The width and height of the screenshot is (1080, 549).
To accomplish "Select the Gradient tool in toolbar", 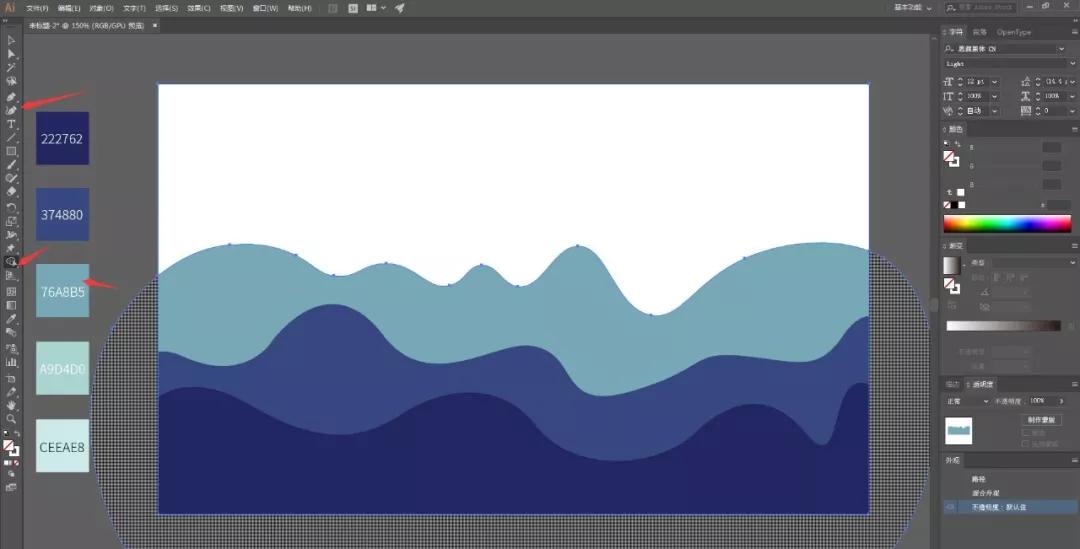I will [11, 305].
